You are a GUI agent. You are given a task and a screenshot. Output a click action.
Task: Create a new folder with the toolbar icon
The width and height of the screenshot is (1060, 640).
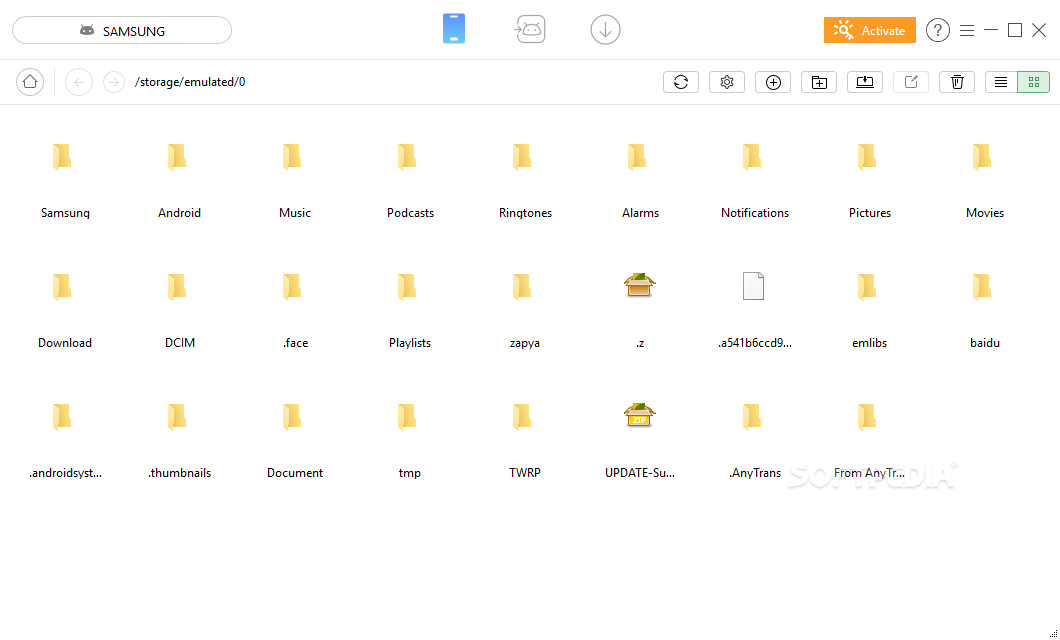[819, 82]
